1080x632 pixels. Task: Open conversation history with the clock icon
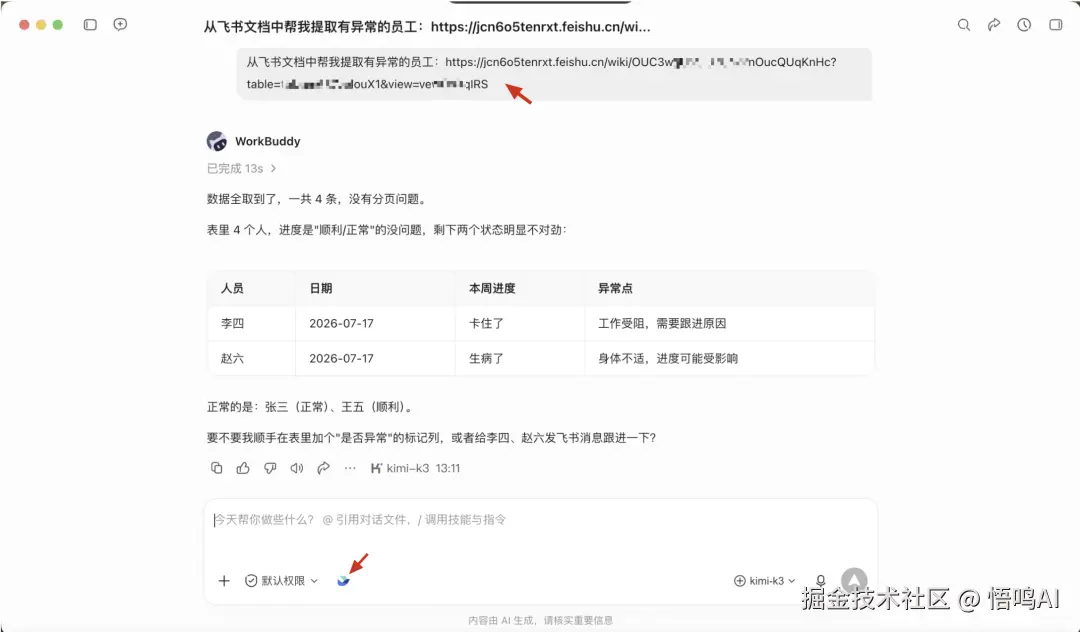click(1024, 25)
